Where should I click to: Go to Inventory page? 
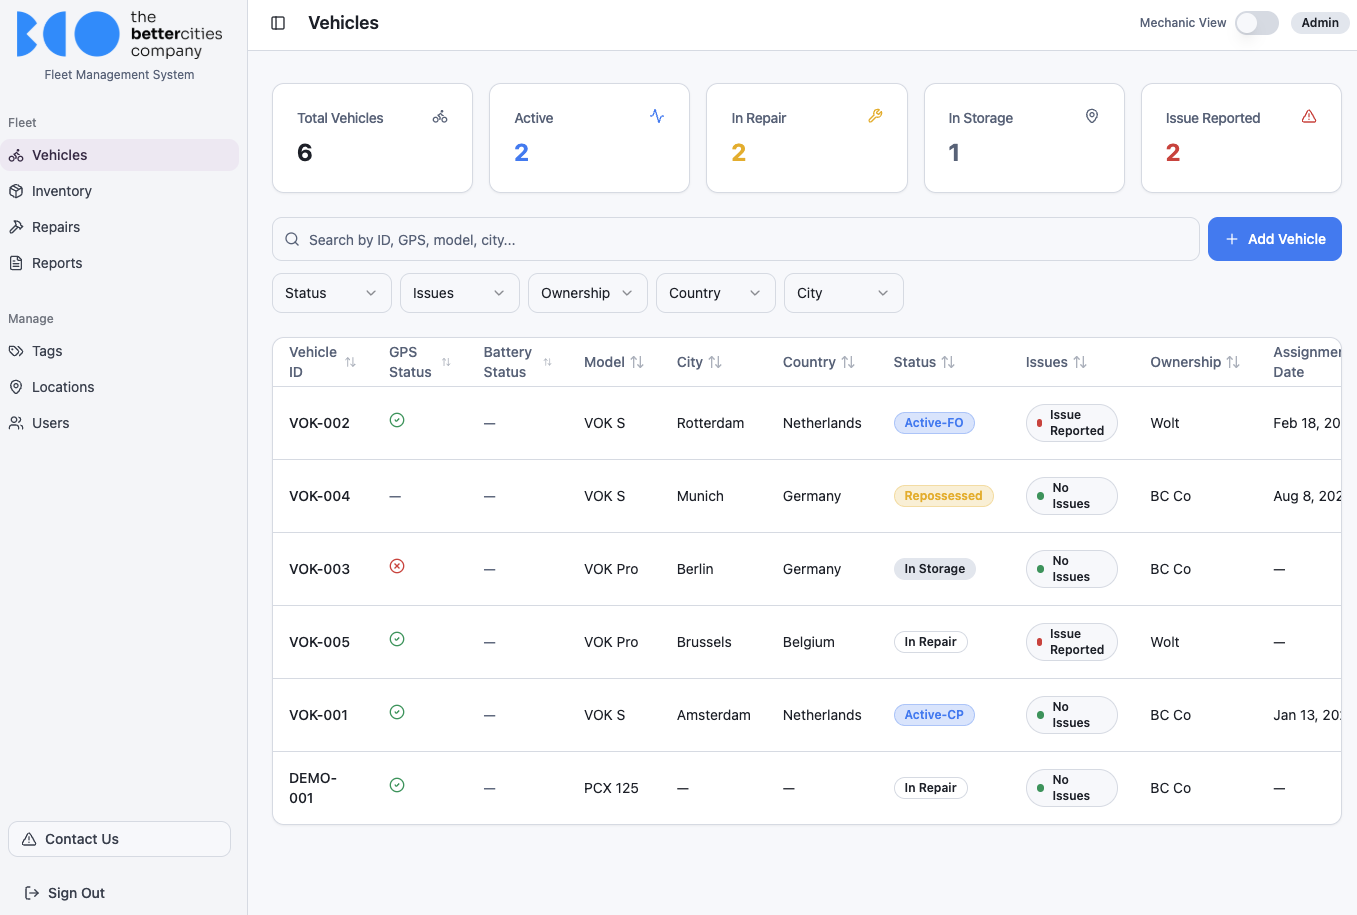120,191
